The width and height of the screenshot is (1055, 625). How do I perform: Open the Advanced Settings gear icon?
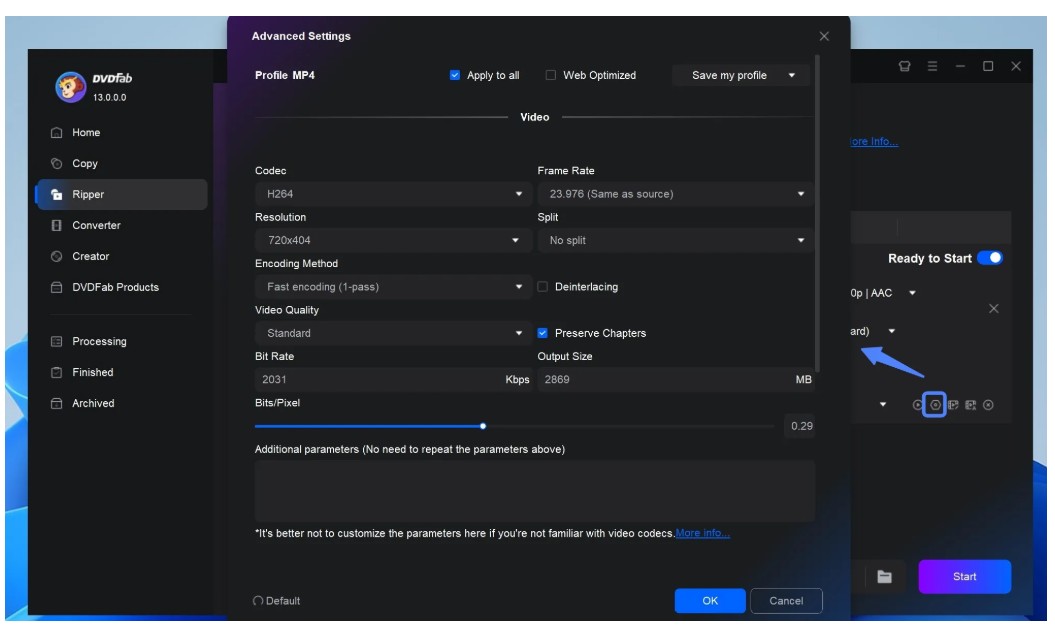point(935,404)
